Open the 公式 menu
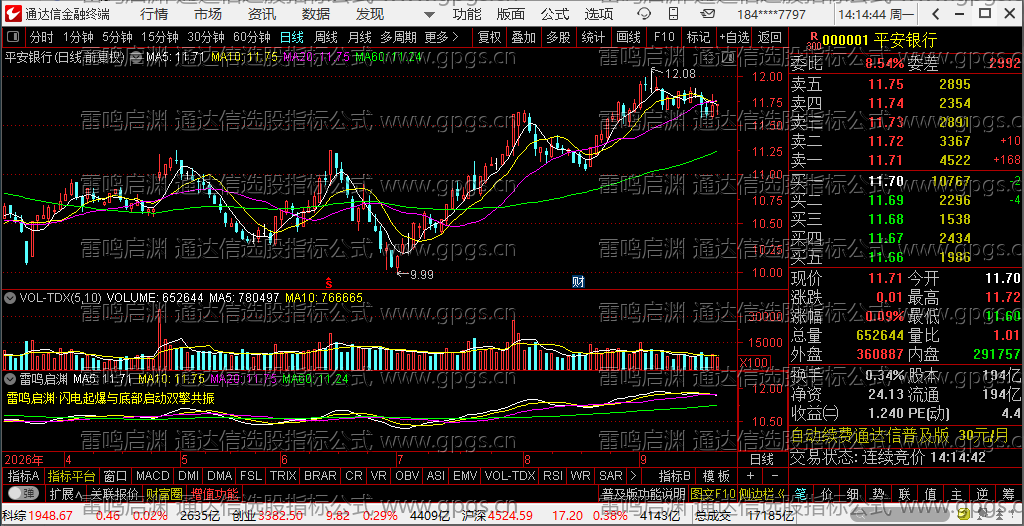This screenshot has height=526, width=1024. 555,14
